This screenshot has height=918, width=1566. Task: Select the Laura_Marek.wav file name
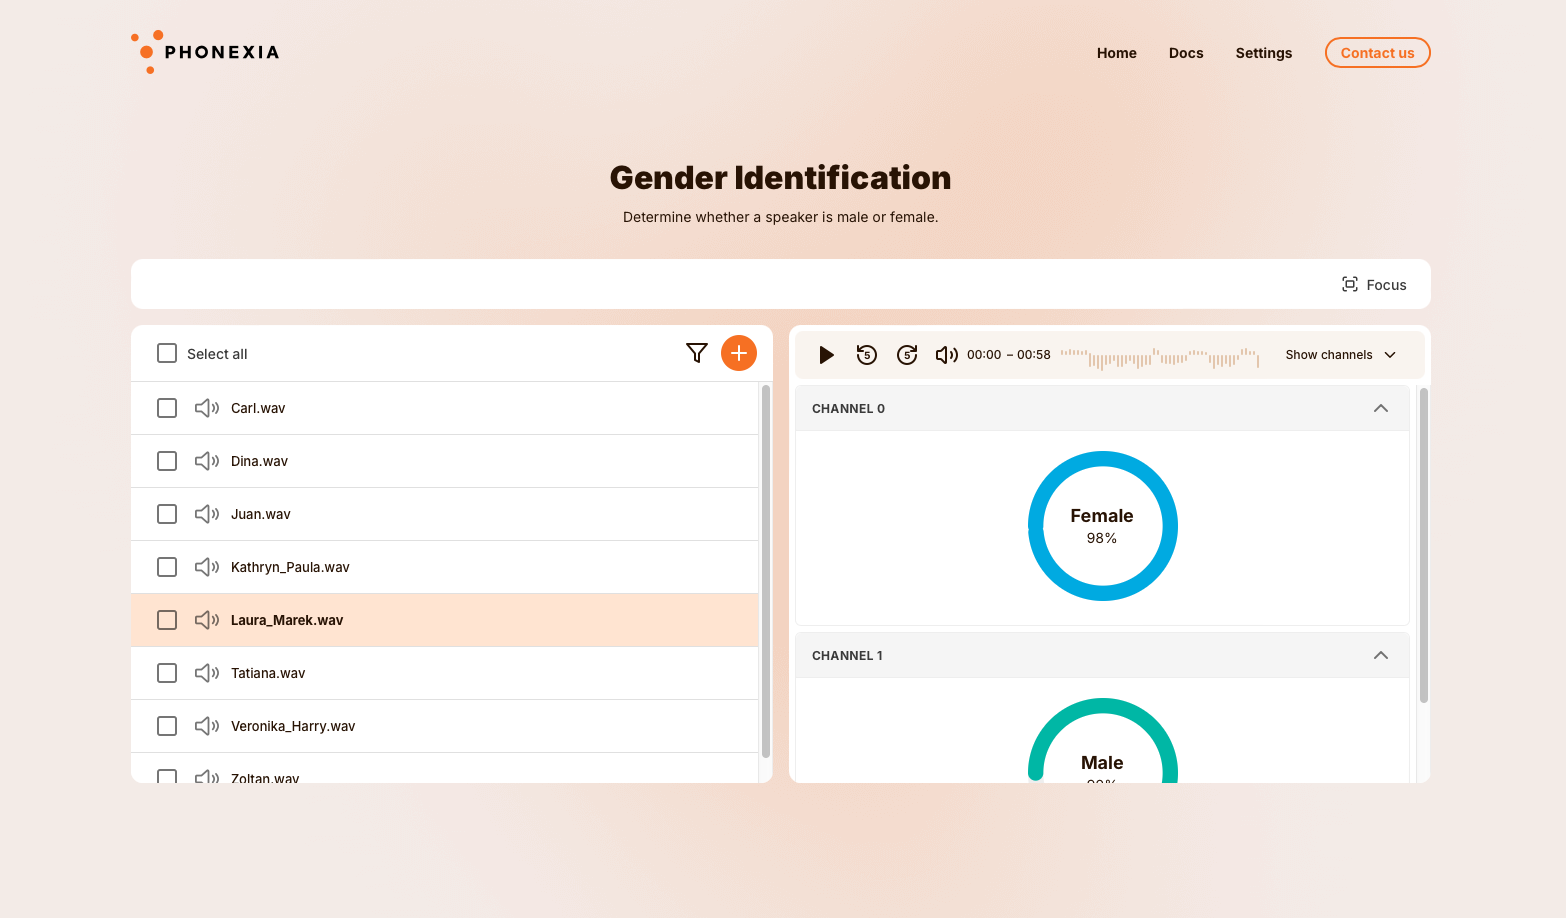click(287, 620)
